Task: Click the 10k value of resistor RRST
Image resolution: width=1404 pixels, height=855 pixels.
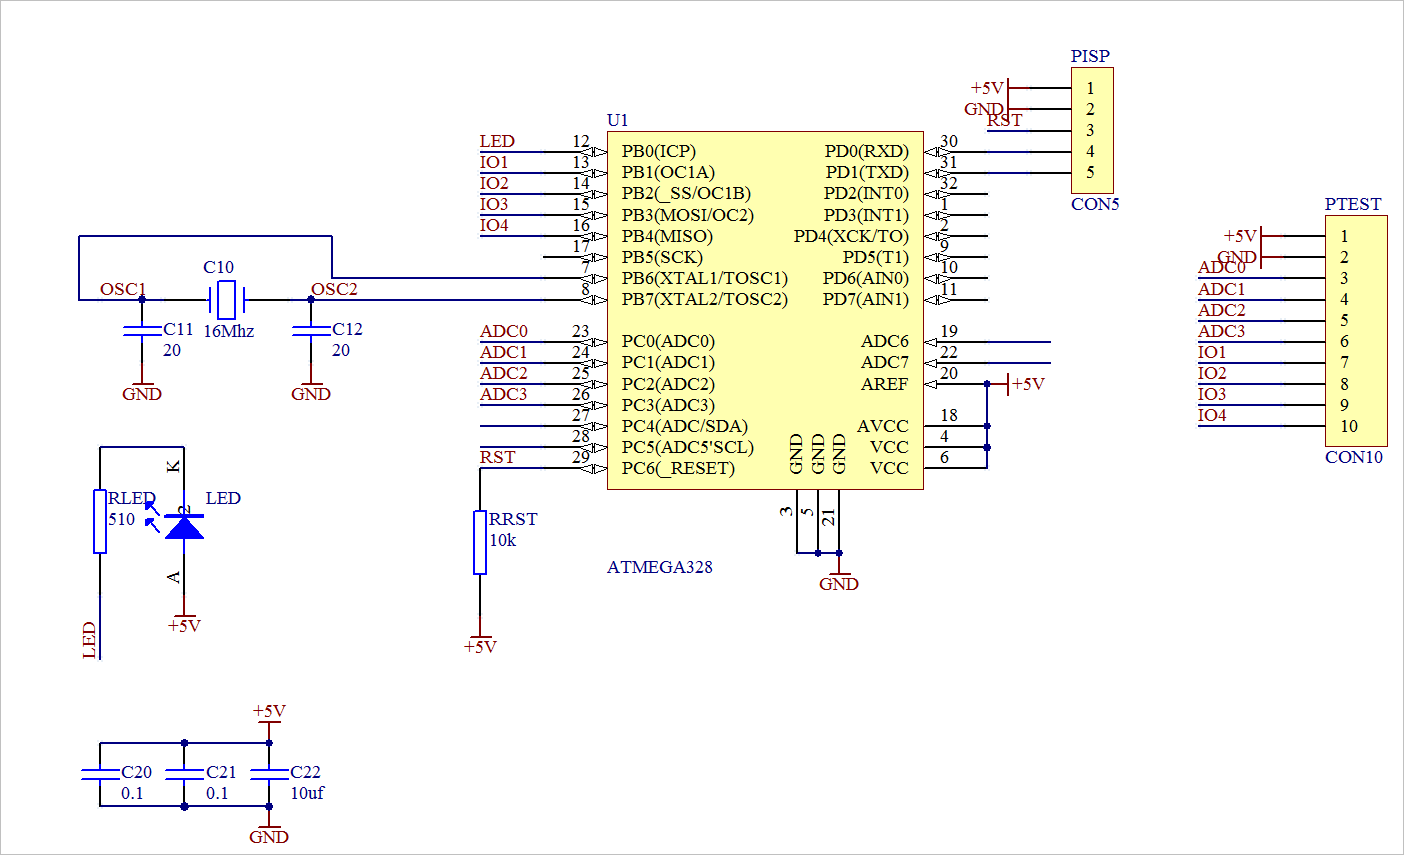Action: coord(503,540)
